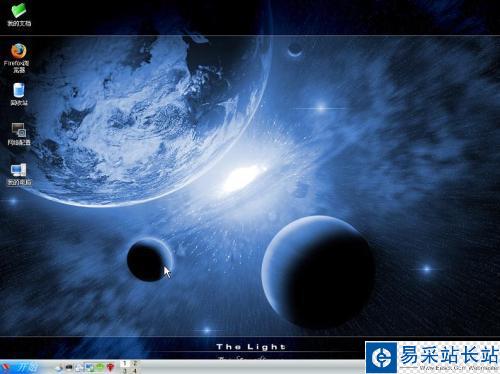This screenshot has height=374, width=500.
Task: Switch to workspace 2 in the pager
Action: [135, 364]
